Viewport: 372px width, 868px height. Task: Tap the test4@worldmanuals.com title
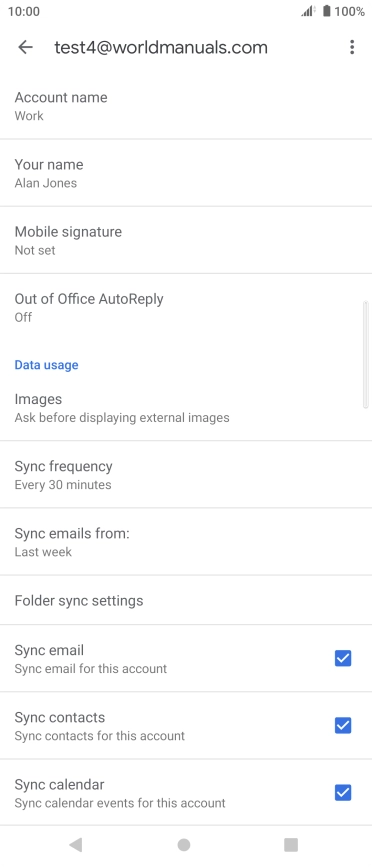coord(161,48)
